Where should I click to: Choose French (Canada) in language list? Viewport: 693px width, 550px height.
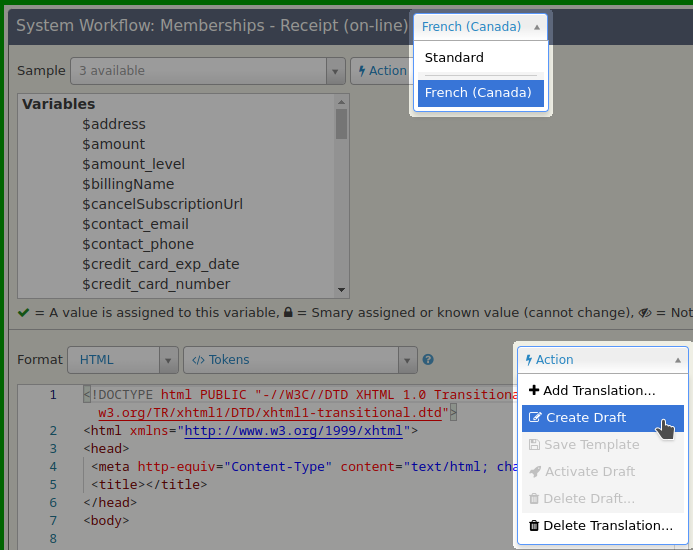click(x=478, y=93)
